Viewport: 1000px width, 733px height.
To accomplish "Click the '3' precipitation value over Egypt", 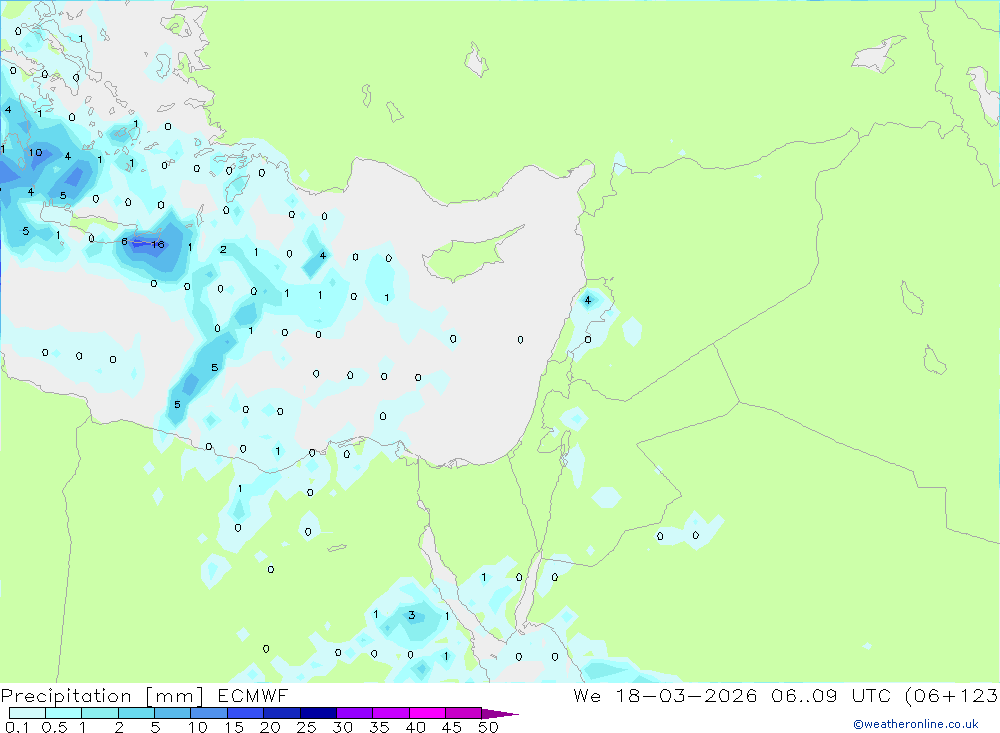I will pos(412,615).
